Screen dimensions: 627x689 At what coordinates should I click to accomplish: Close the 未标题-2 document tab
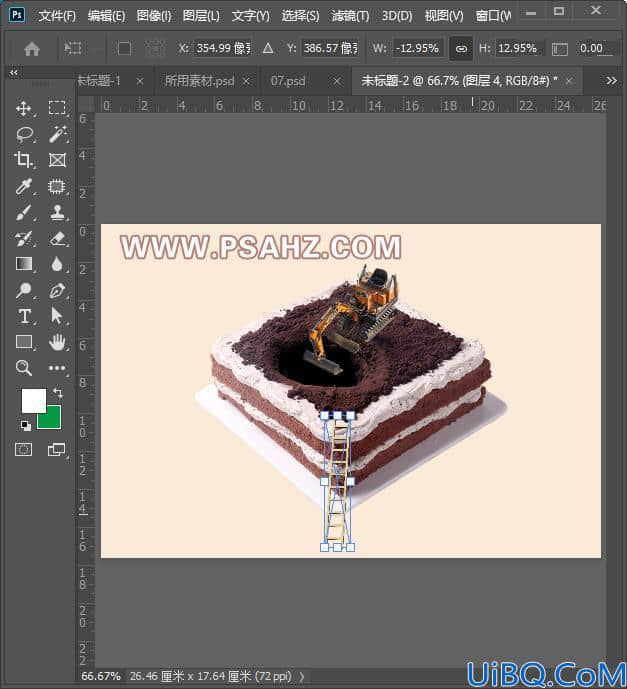coord(569,81)
